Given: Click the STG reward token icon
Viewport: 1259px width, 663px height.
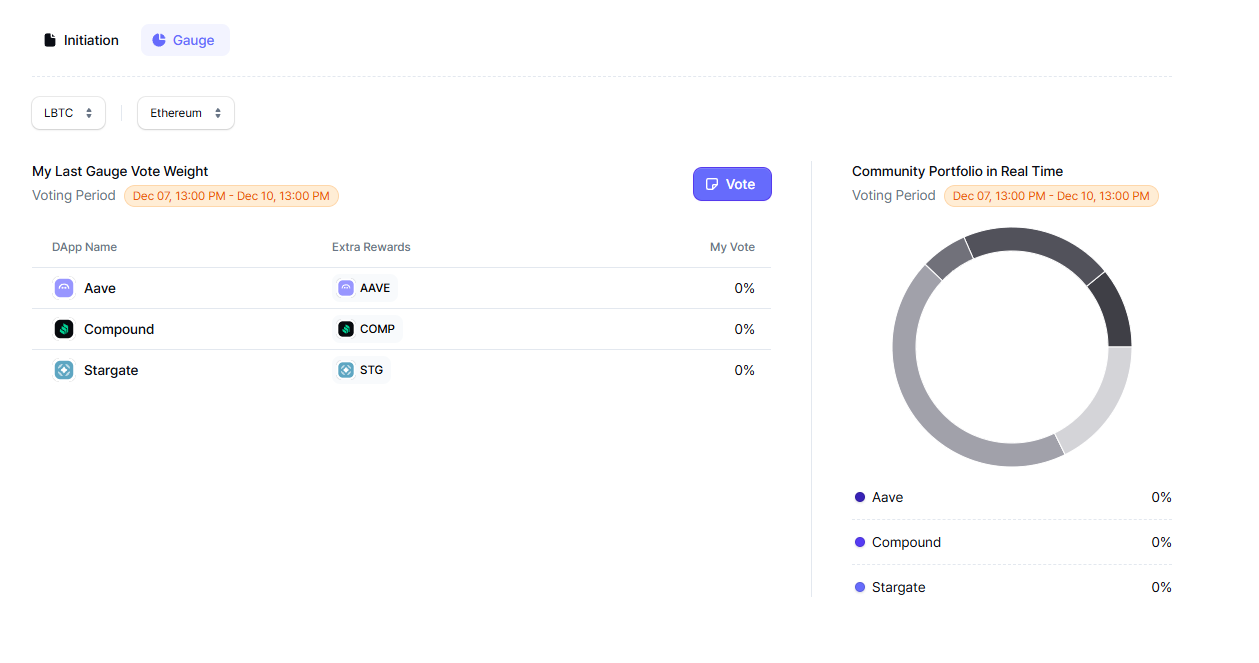Looking at the screenshot, I should [x=346, y=370].
